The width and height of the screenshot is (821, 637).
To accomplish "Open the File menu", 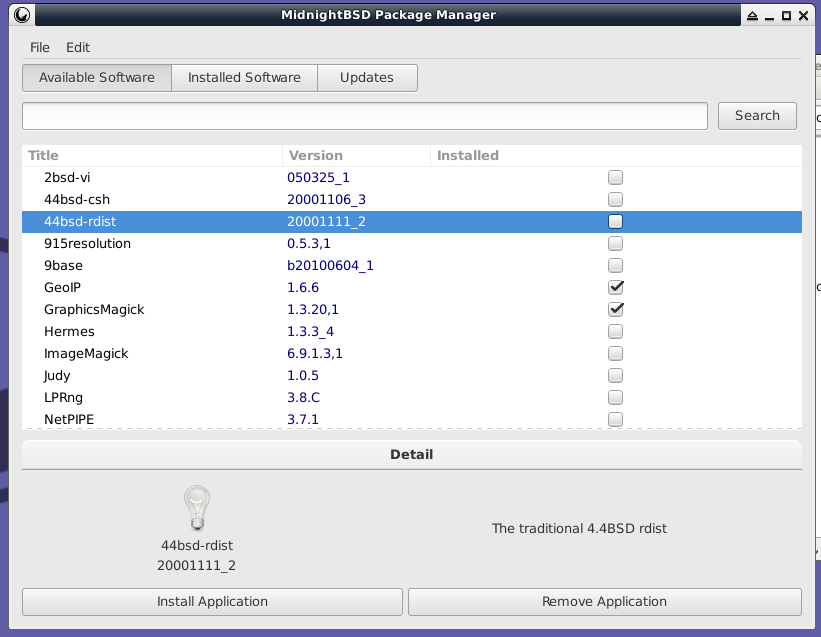I will [40, 47].
